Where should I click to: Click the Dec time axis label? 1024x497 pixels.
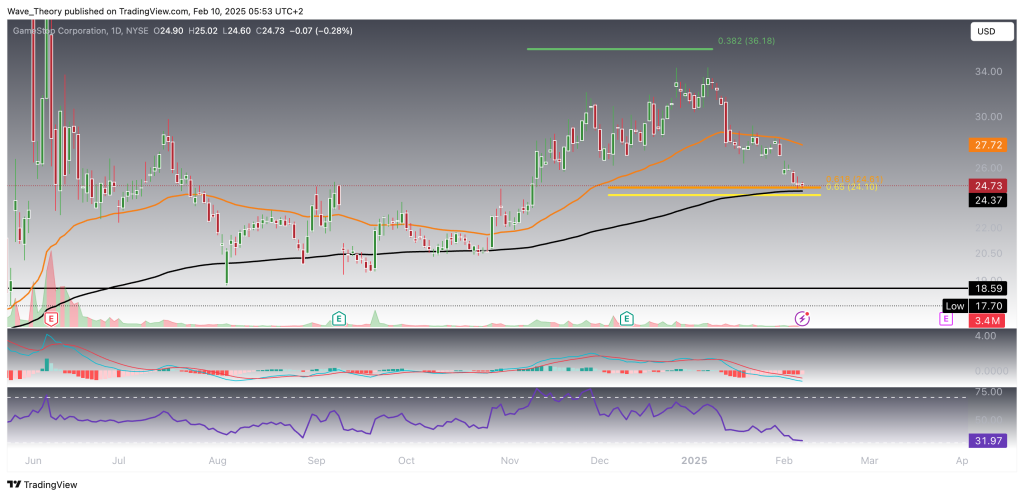600,460
